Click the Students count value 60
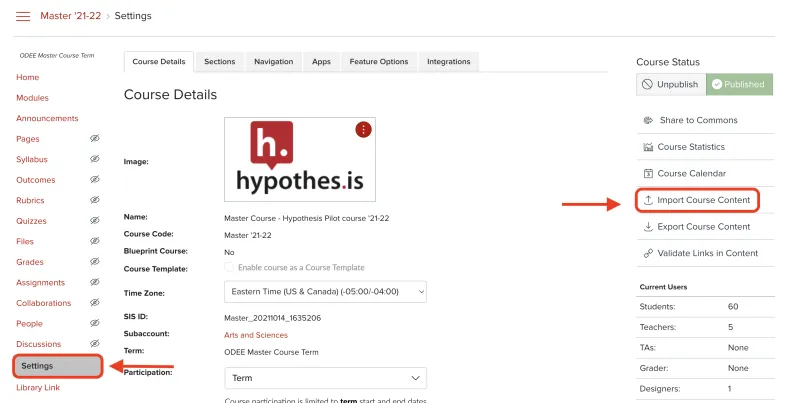The image size is (800, 403). click(x=733, y=307)
